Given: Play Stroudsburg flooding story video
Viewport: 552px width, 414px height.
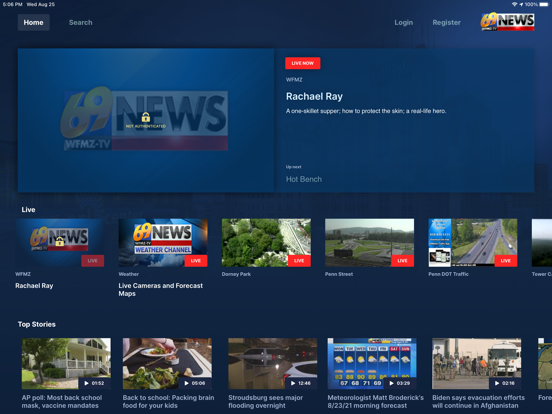Looking at the screenshot, I should [x=272, y=363].
